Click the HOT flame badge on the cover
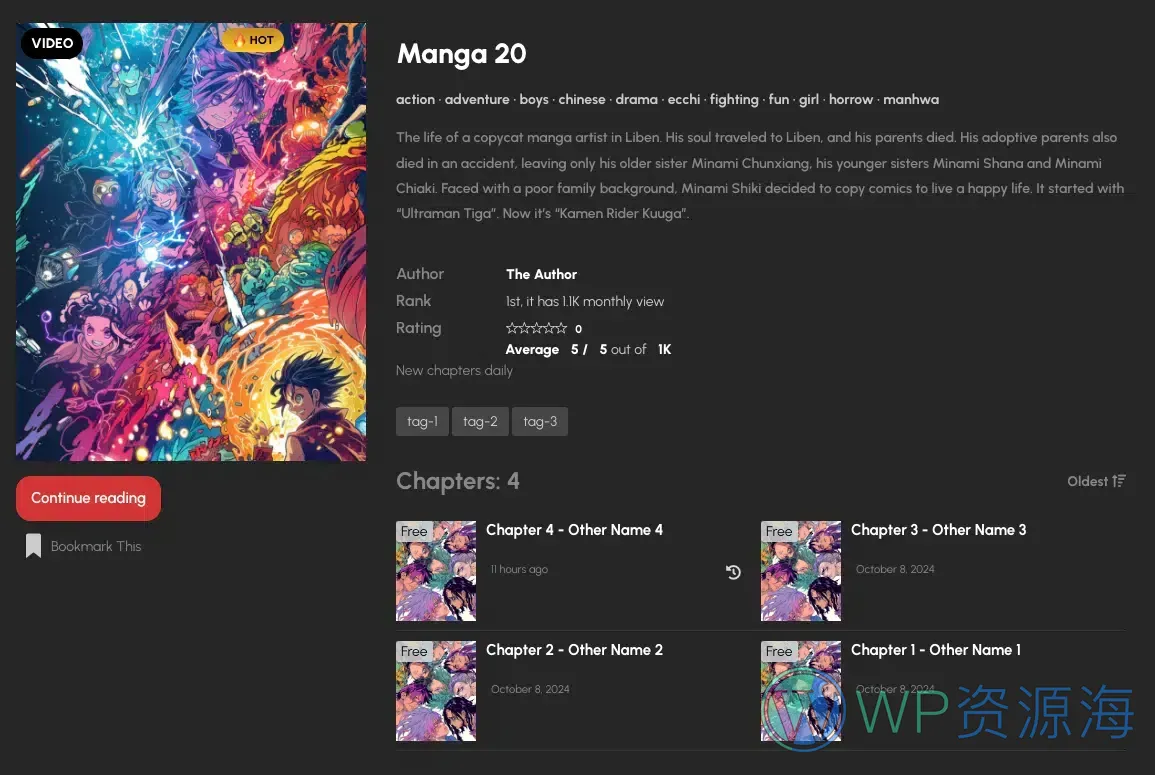Image resolution: width=1155 pixels, height=775 pixels. [x=253, y=40]
